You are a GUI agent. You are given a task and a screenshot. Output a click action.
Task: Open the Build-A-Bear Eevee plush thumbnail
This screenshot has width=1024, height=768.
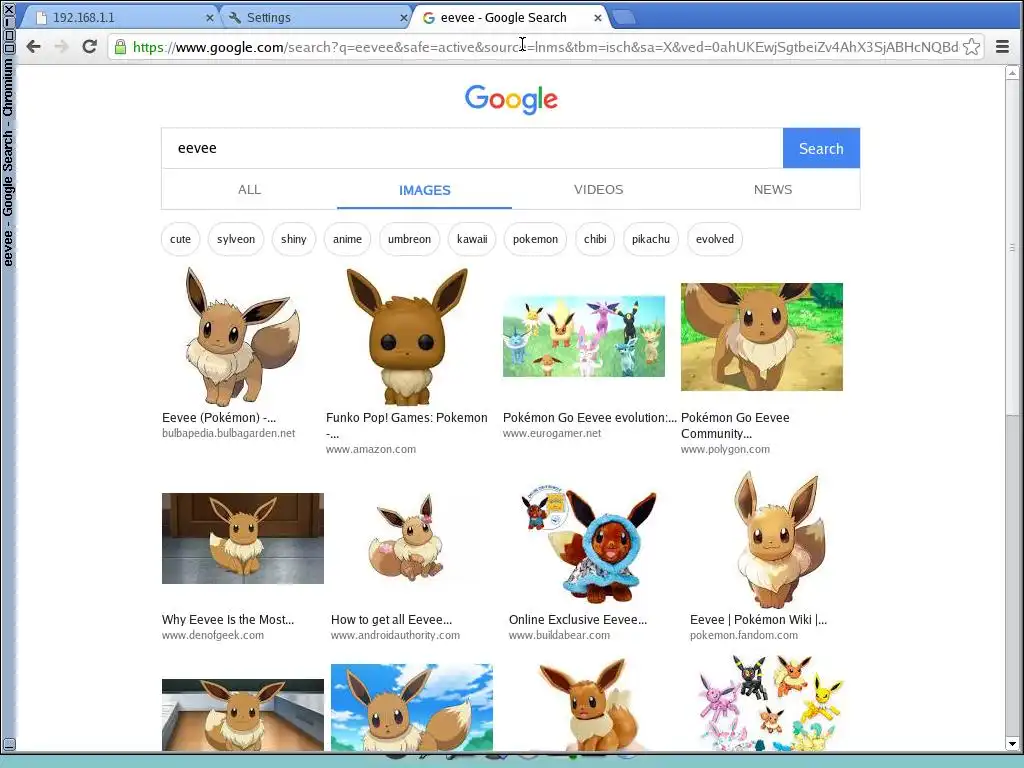[x=590, y=542]
